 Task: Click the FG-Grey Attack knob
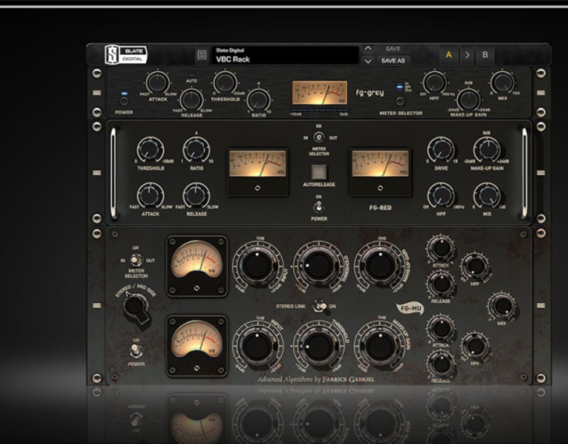point(157,82)
